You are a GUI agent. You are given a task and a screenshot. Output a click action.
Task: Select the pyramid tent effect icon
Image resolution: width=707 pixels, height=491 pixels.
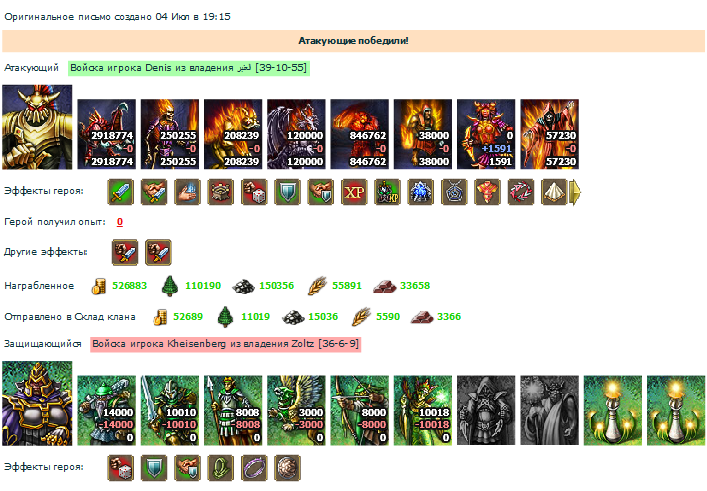pos(554,192)
